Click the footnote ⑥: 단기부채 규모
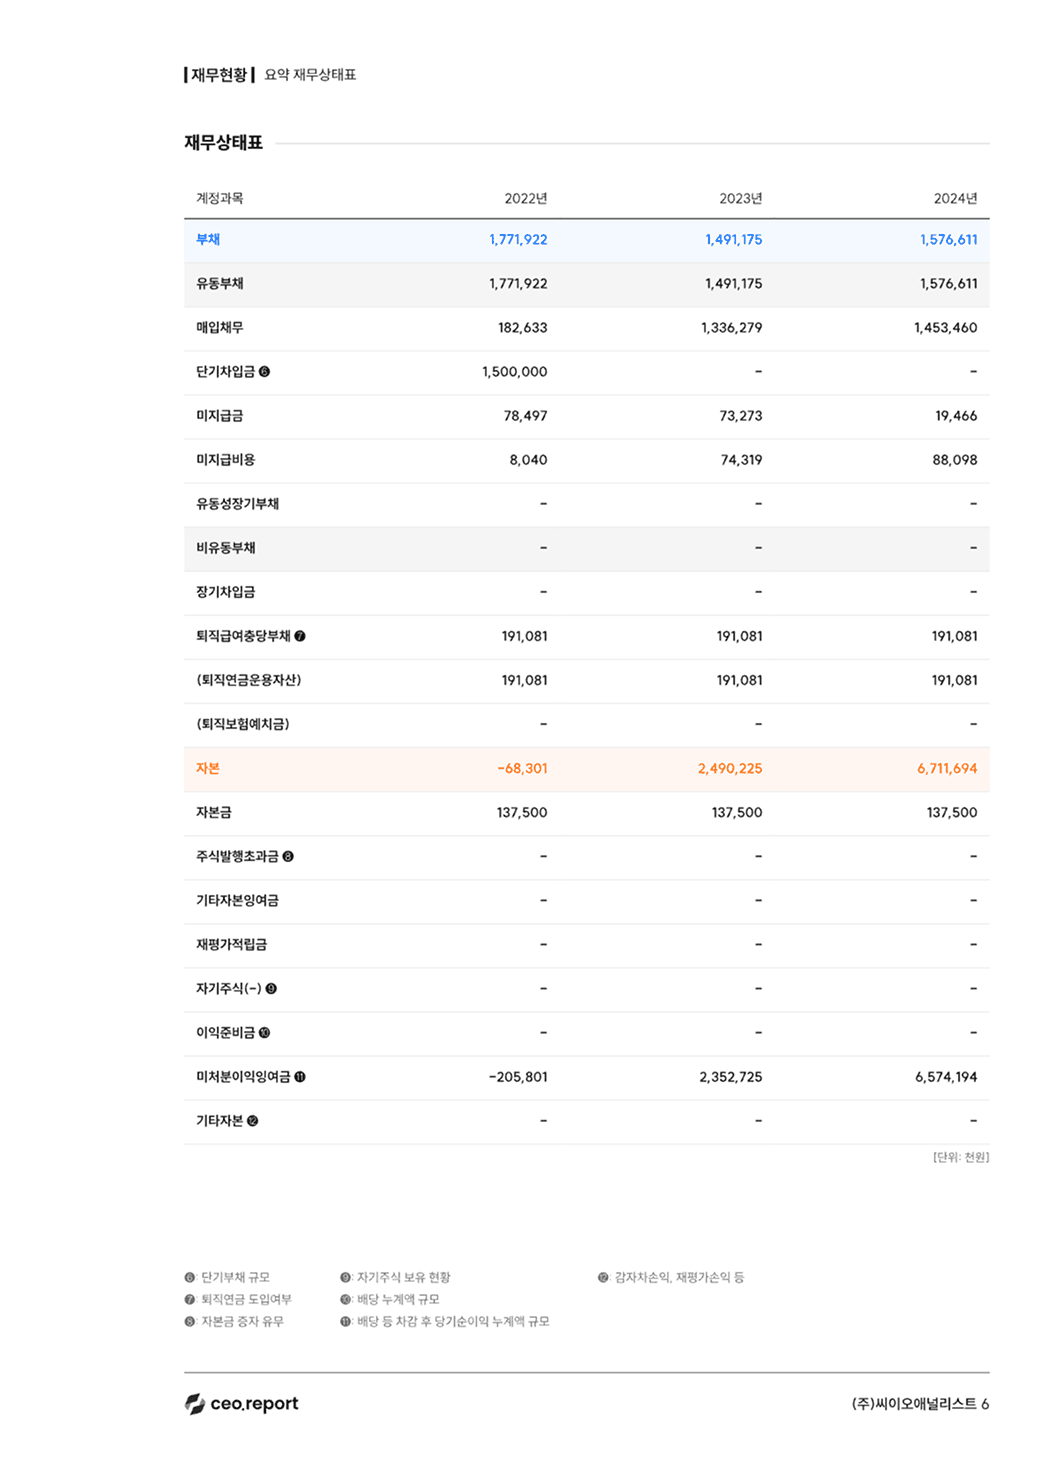The width and height of the screenshot is (1048, 1483). pos(232,1277)
